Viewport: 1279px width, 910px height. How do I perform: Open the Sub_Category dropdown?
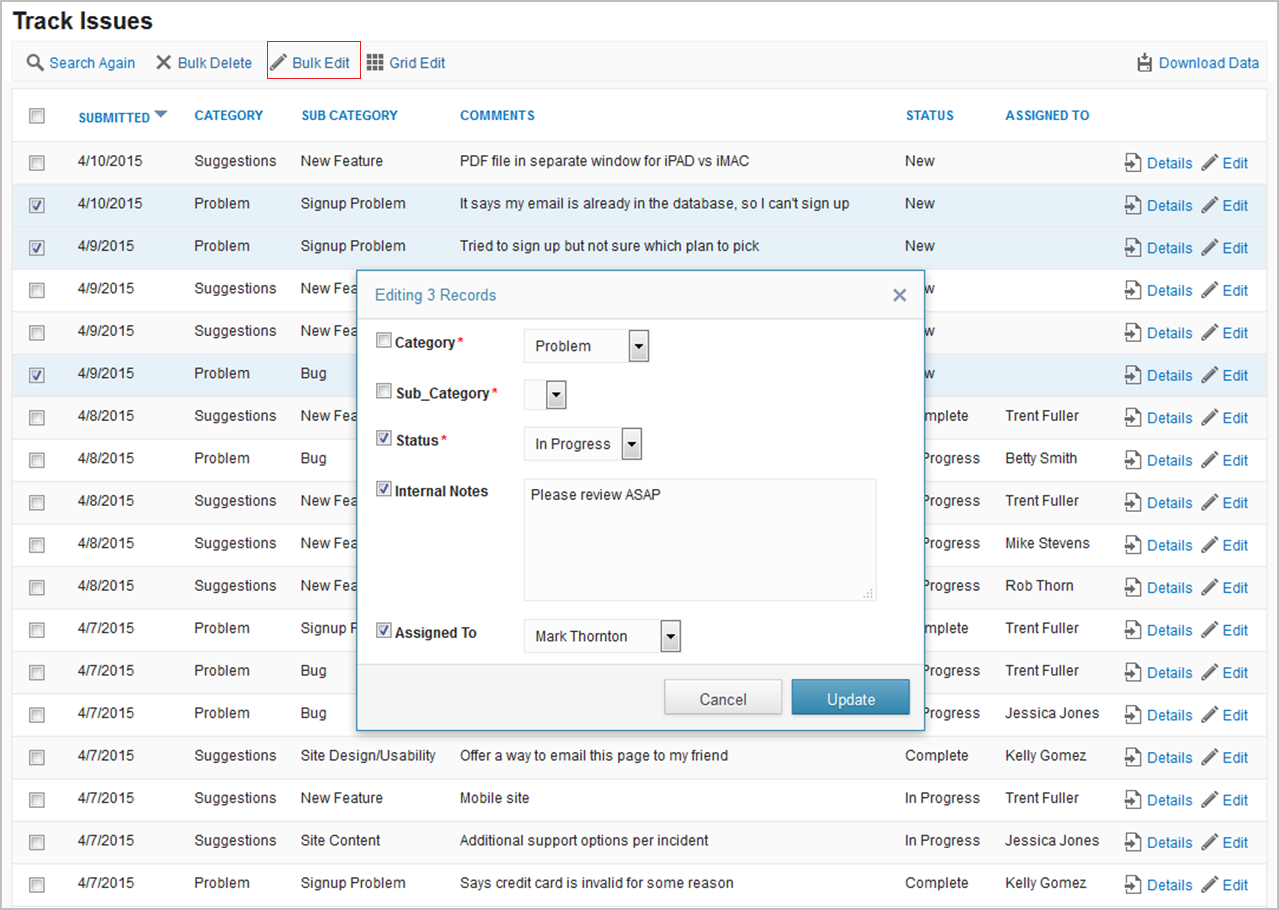pyautogui.click(x=556, y=395)
